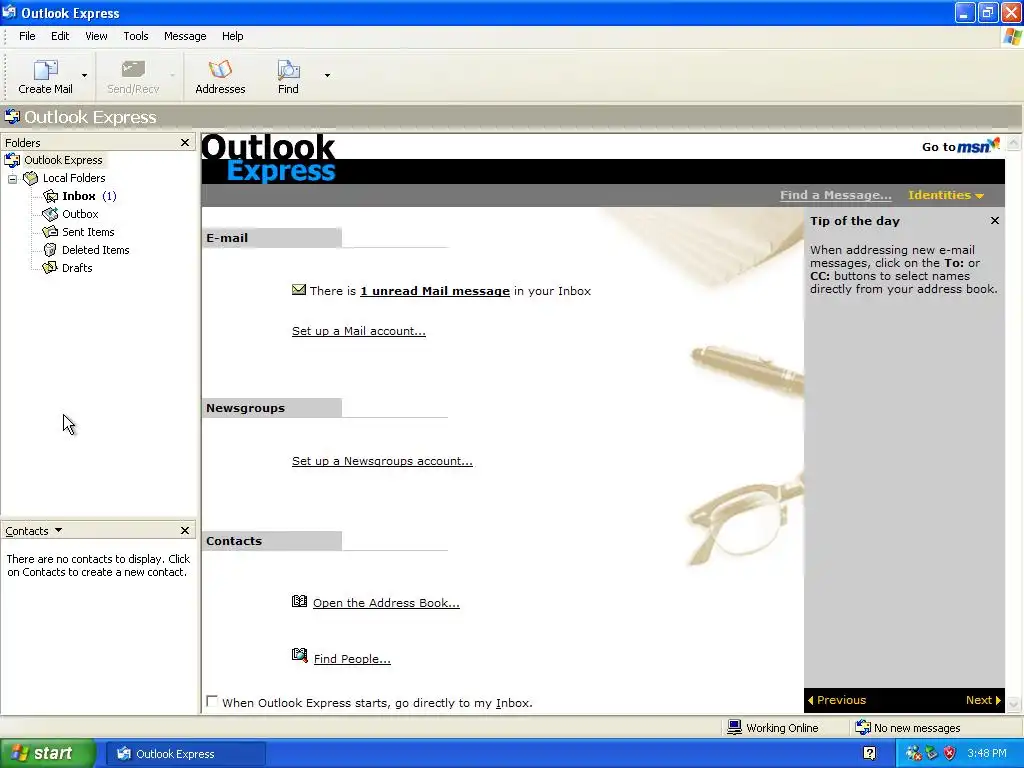Click the Drafts folder icon
The width and height of the screenshot is (1024, 768).
tap(50, 268)
